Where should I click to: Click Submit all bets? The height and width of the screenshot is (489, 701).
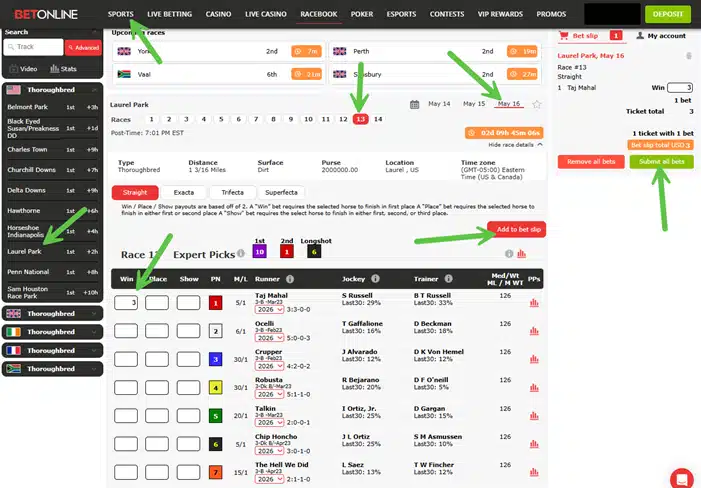click(x=662, y=161)
